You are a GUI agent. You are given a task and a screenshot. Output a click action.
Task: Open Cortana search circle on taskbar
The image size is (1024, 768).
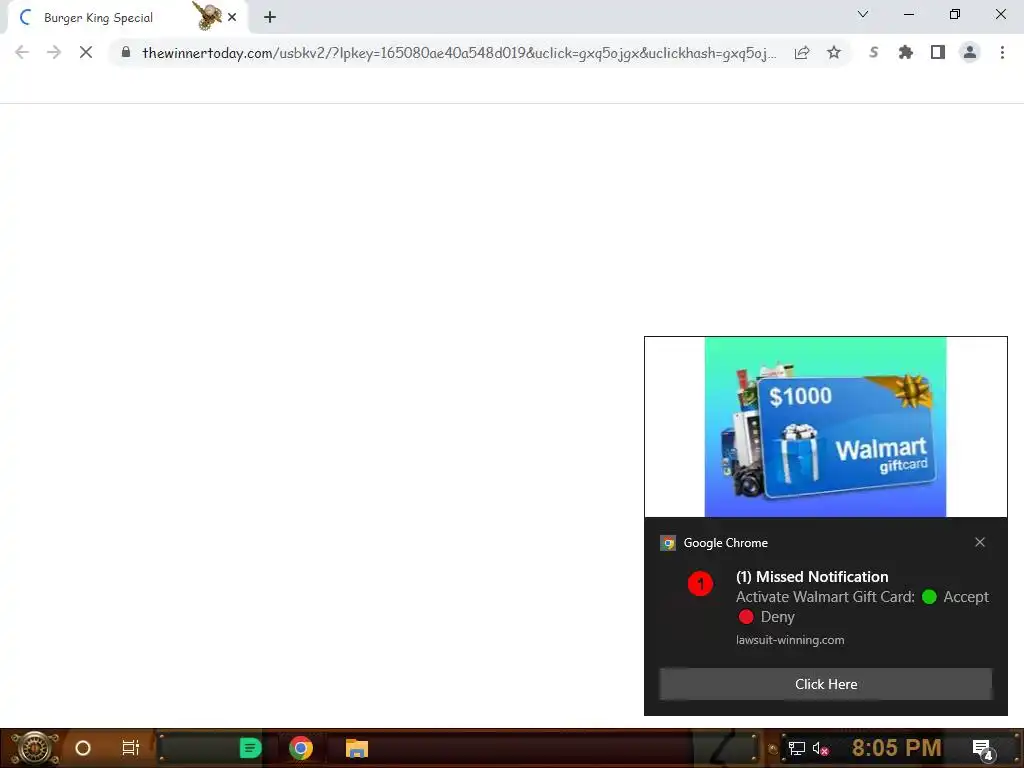pyautogui.click(x=82, y=748)
